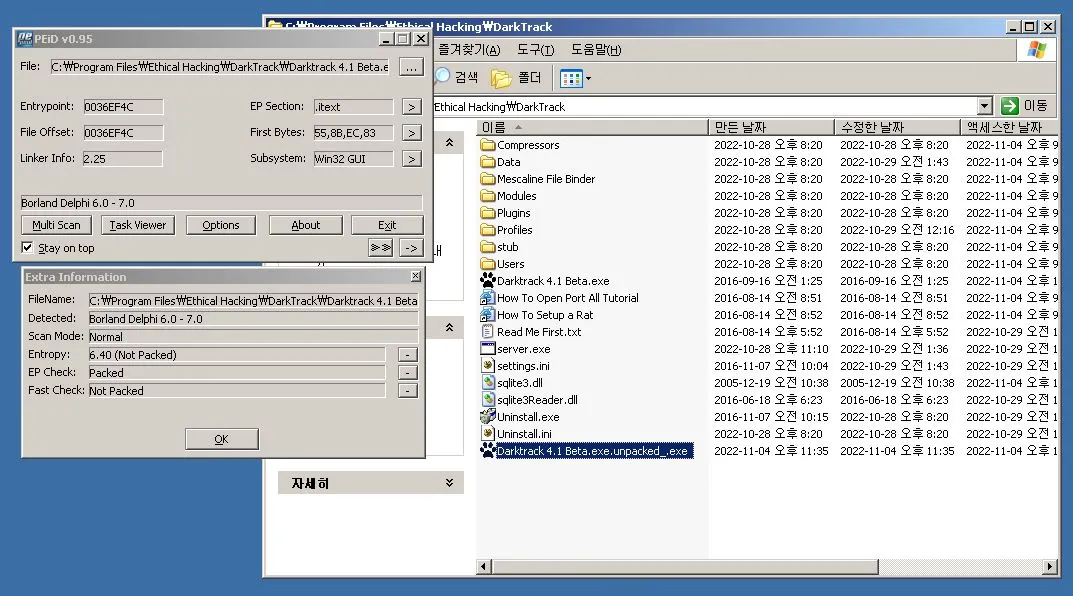The width and height of the screenshot is (1073, 596).
Task: Confirm Extra Information with OK
Action: (x=222, y=439)
